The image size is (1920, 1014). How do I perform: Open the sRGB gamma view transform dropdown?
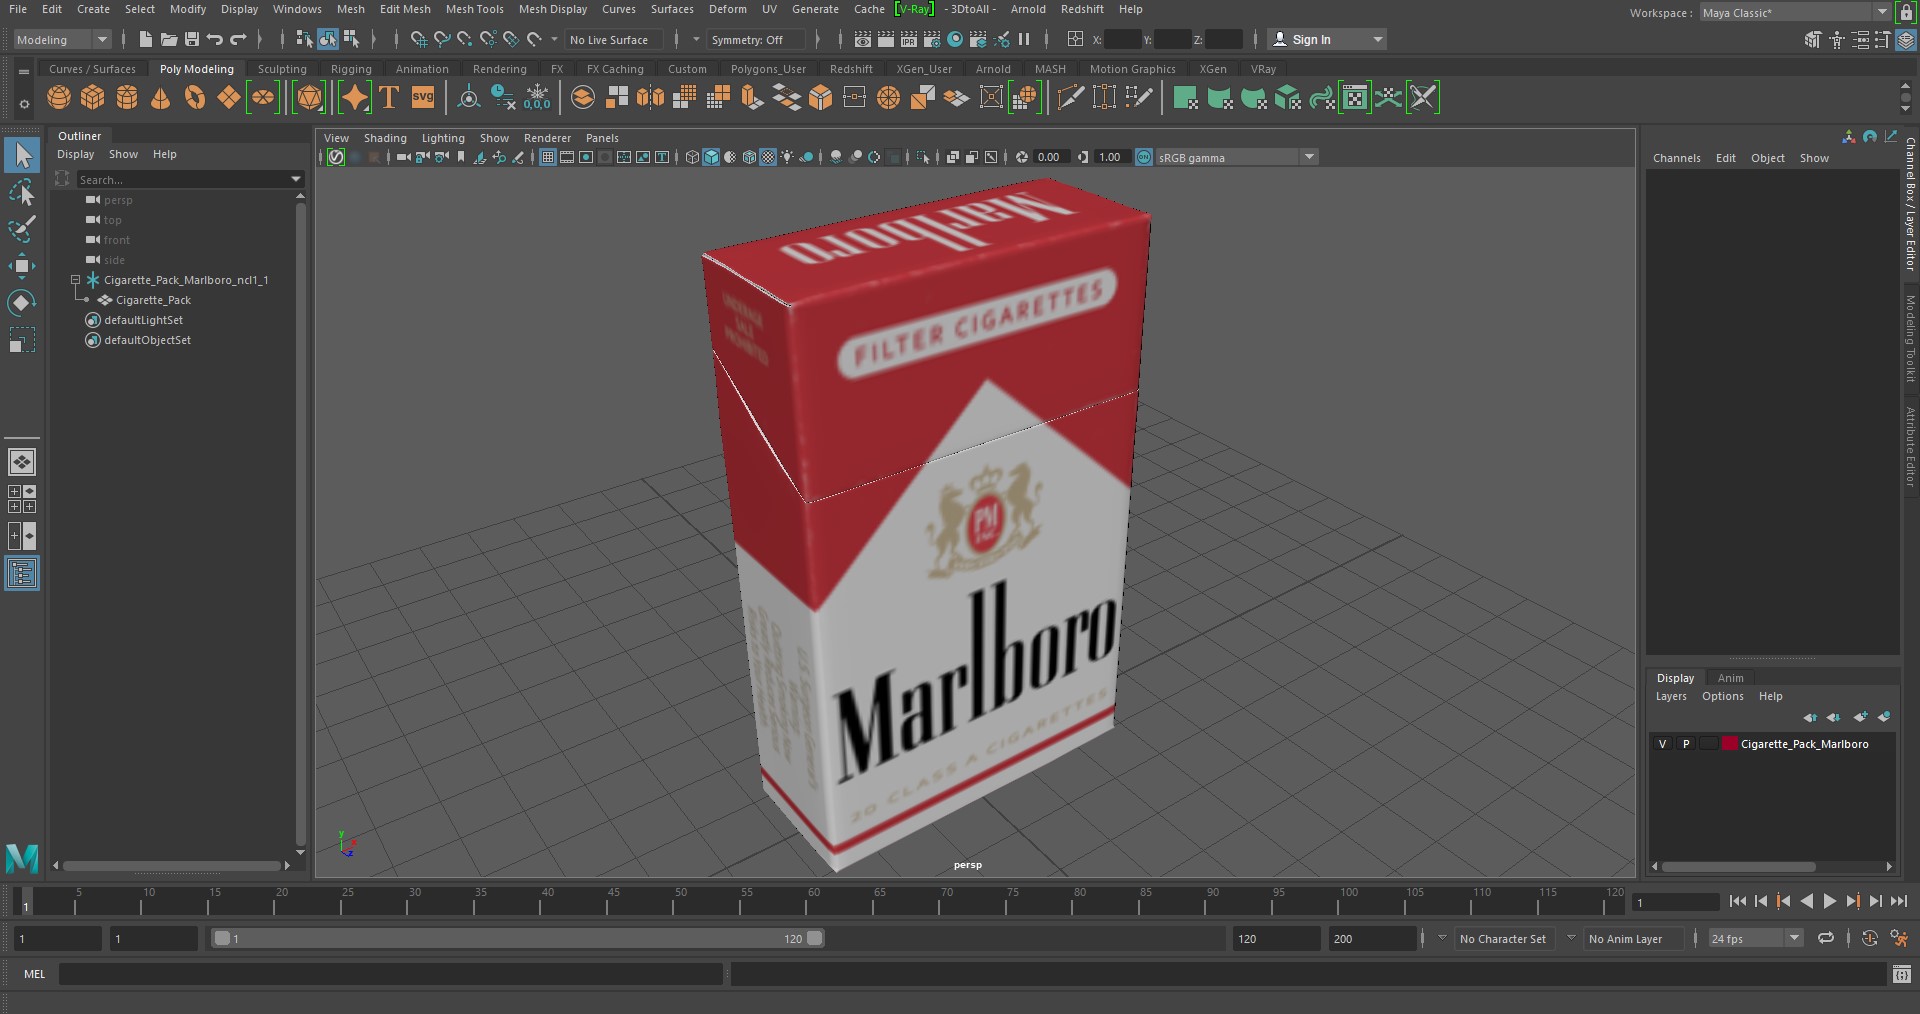pyautogui.click(x=1237, y=157)
